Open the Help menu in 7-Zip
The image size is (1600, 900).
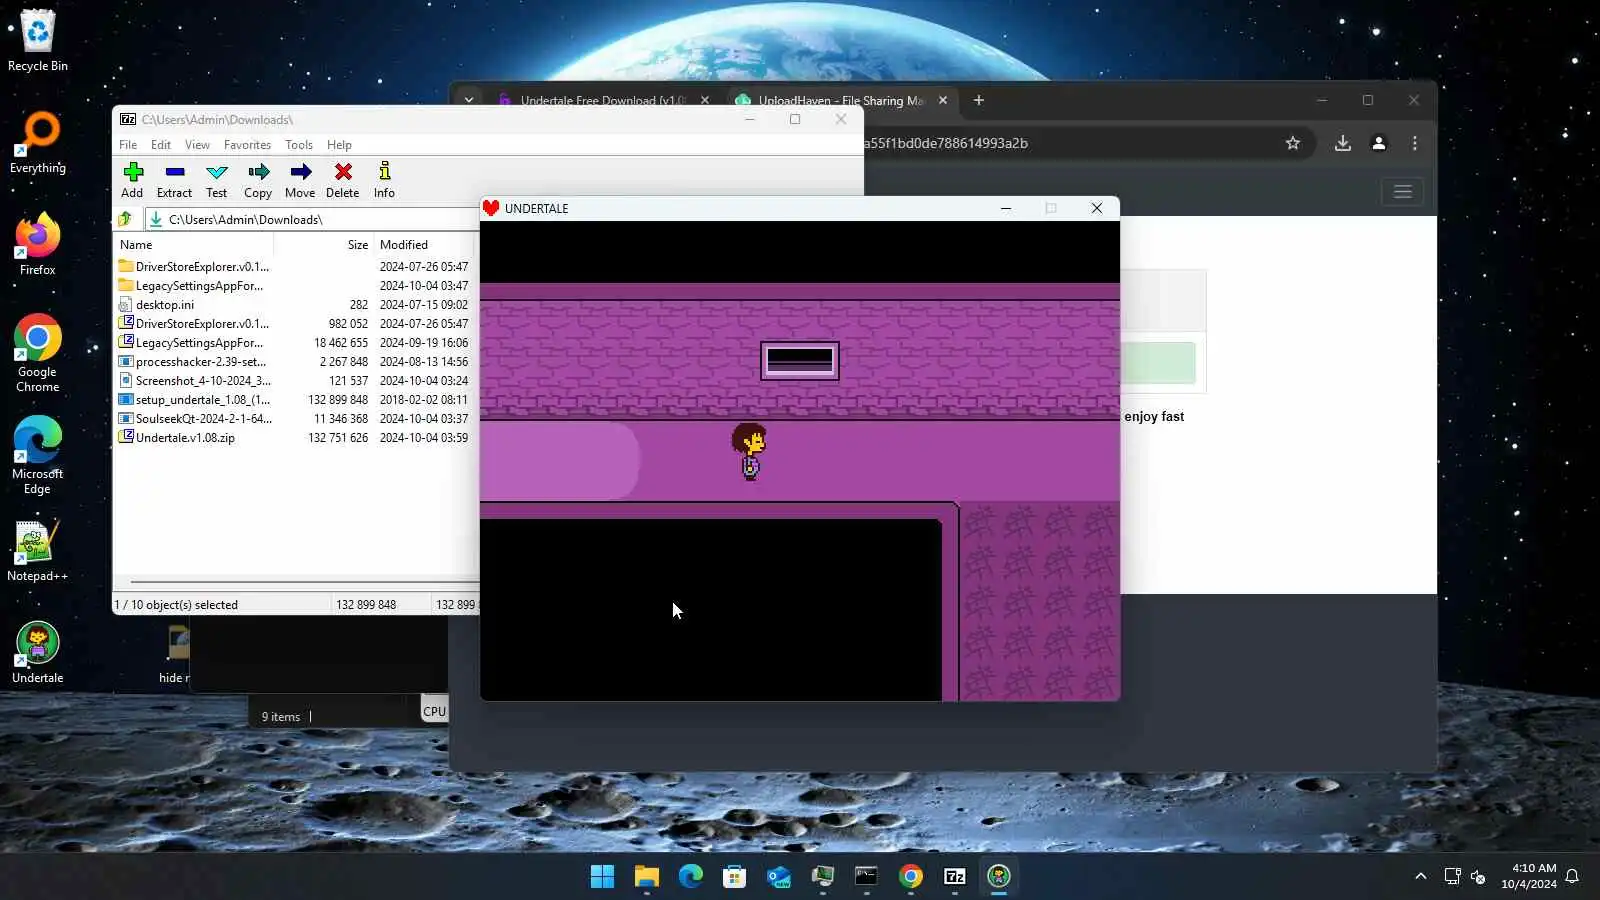[x=339, y=145]
